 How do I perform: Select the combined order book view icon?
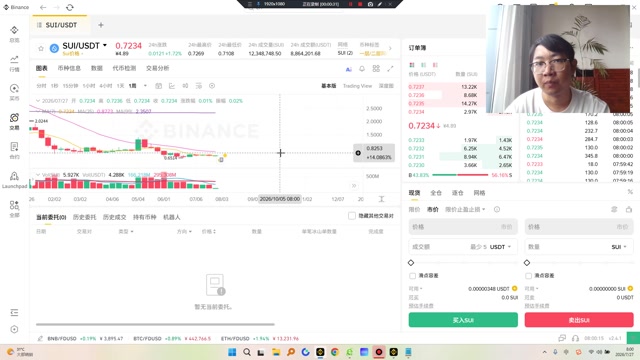412,65
